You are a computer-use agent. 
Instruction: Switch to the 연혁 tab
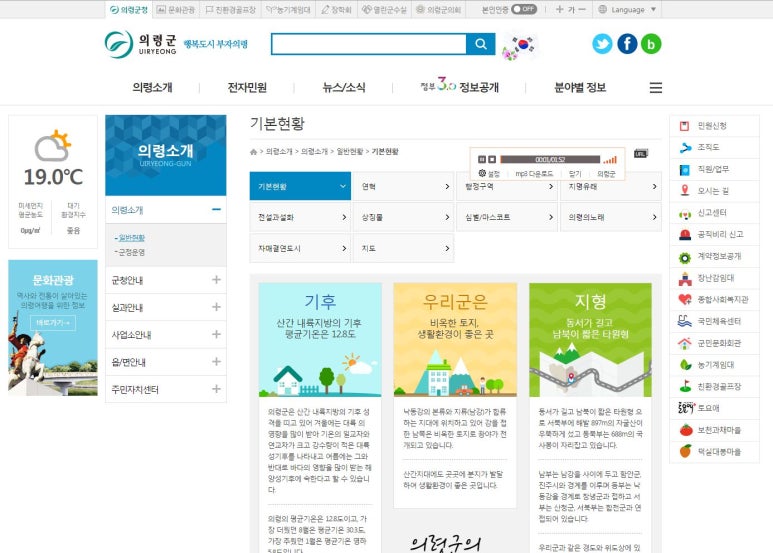click(x=403, y=186)
